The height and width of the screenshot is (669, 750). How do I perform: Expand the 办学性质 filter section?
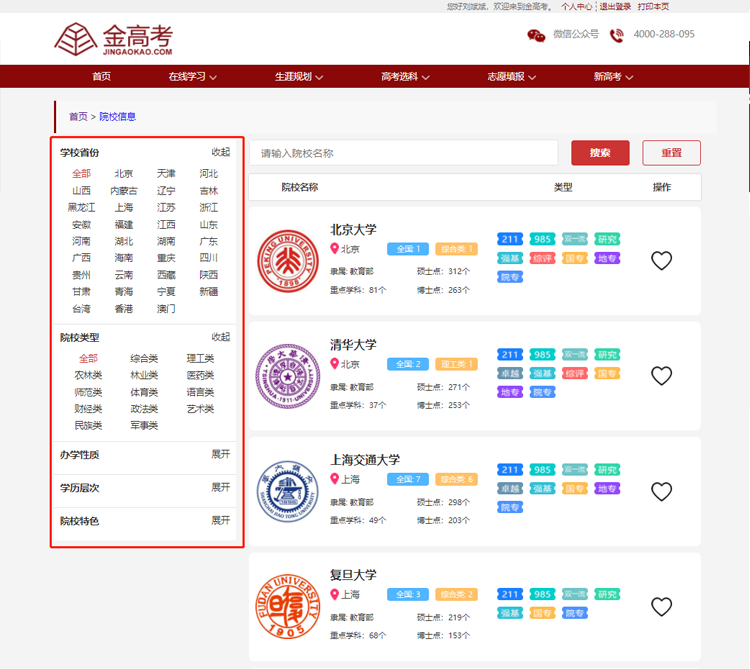click(x=220, y=454)
